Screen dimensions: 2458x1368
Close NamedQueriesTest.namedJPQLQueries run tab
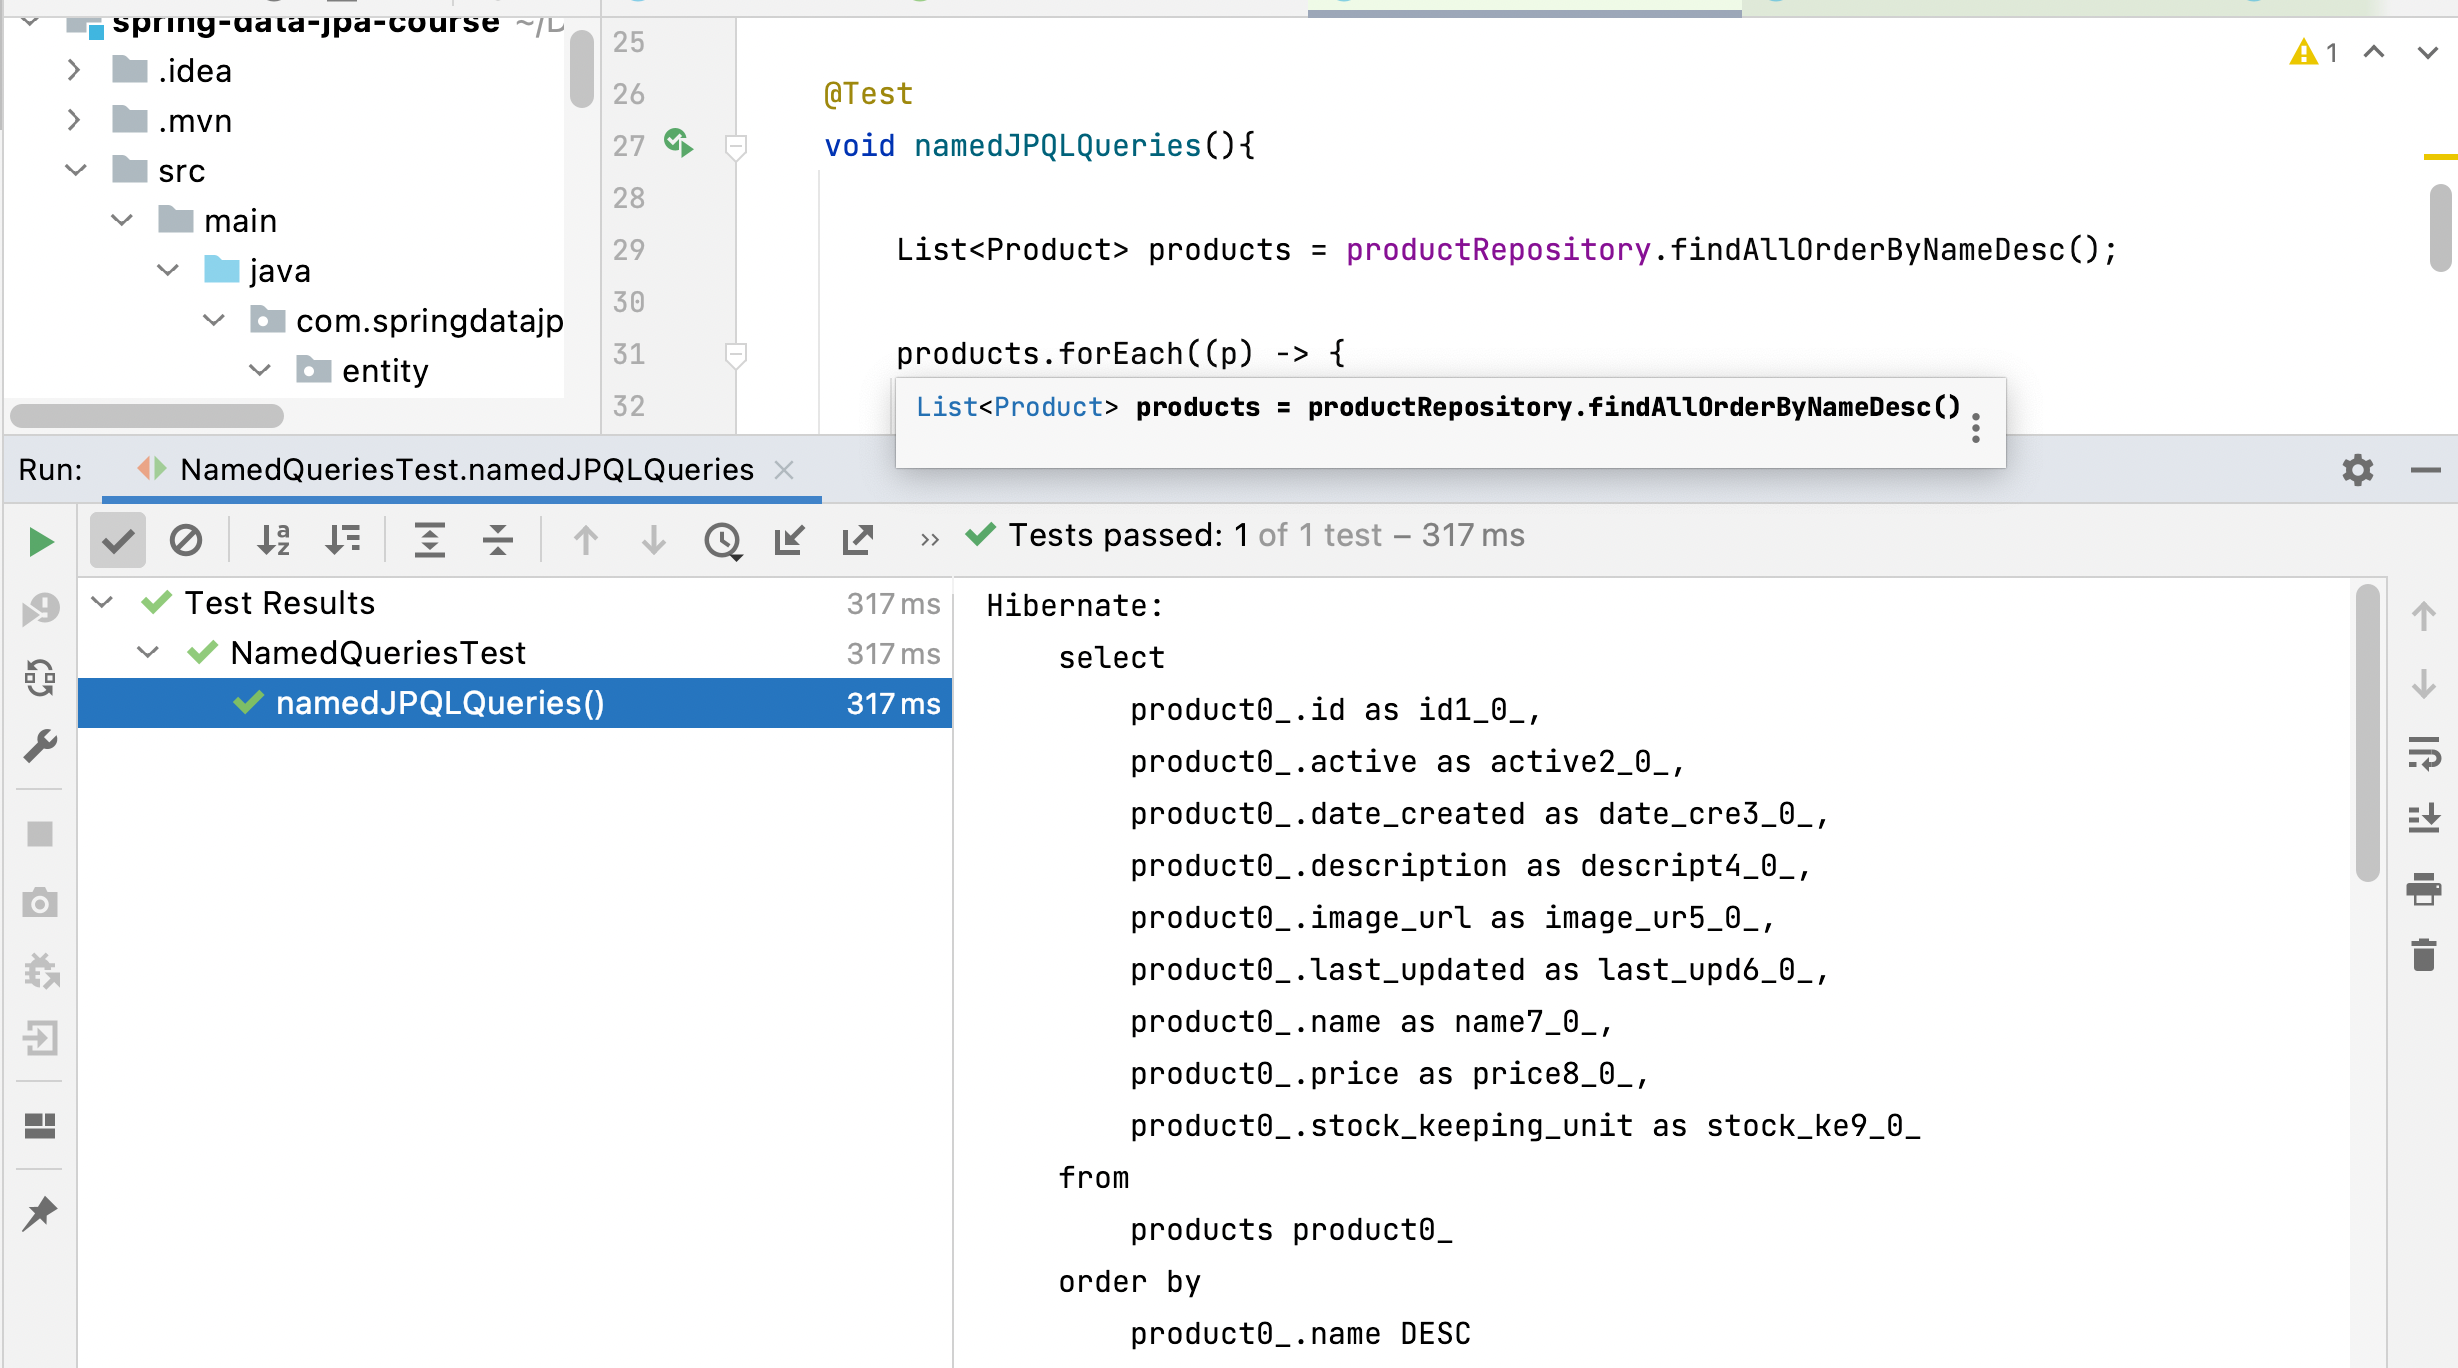pos(785,470)
